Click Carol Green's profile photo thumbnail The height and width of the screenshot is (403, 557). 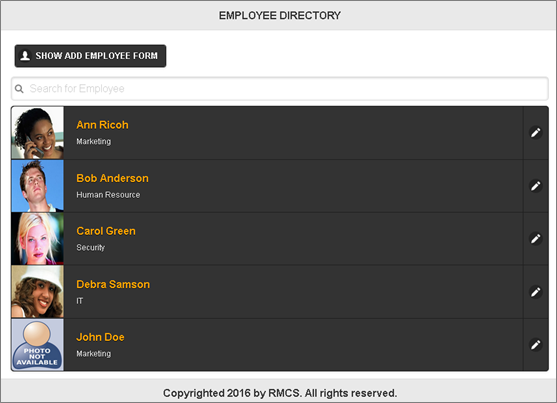click(x=38, y=239)
